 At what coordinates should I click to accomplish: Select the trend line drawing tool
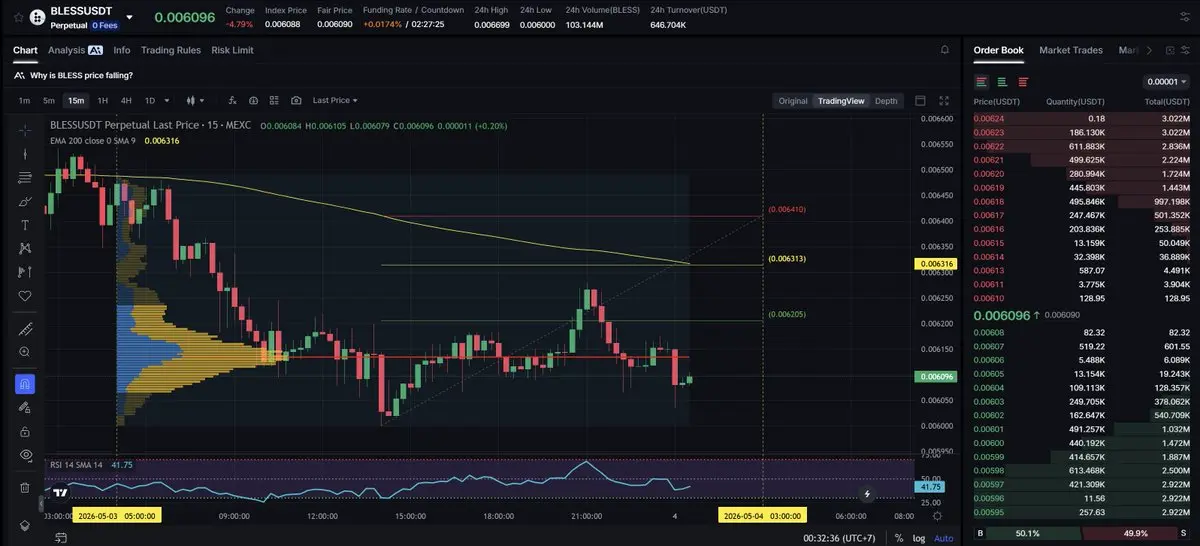click(x=25, y=153)
